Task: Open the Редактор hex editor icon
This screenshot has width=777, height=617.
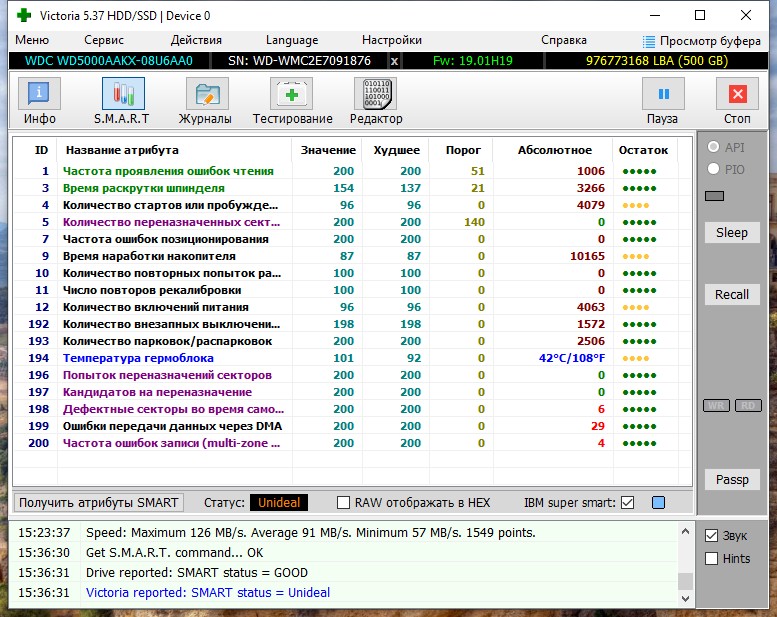Action: (376, 94)
